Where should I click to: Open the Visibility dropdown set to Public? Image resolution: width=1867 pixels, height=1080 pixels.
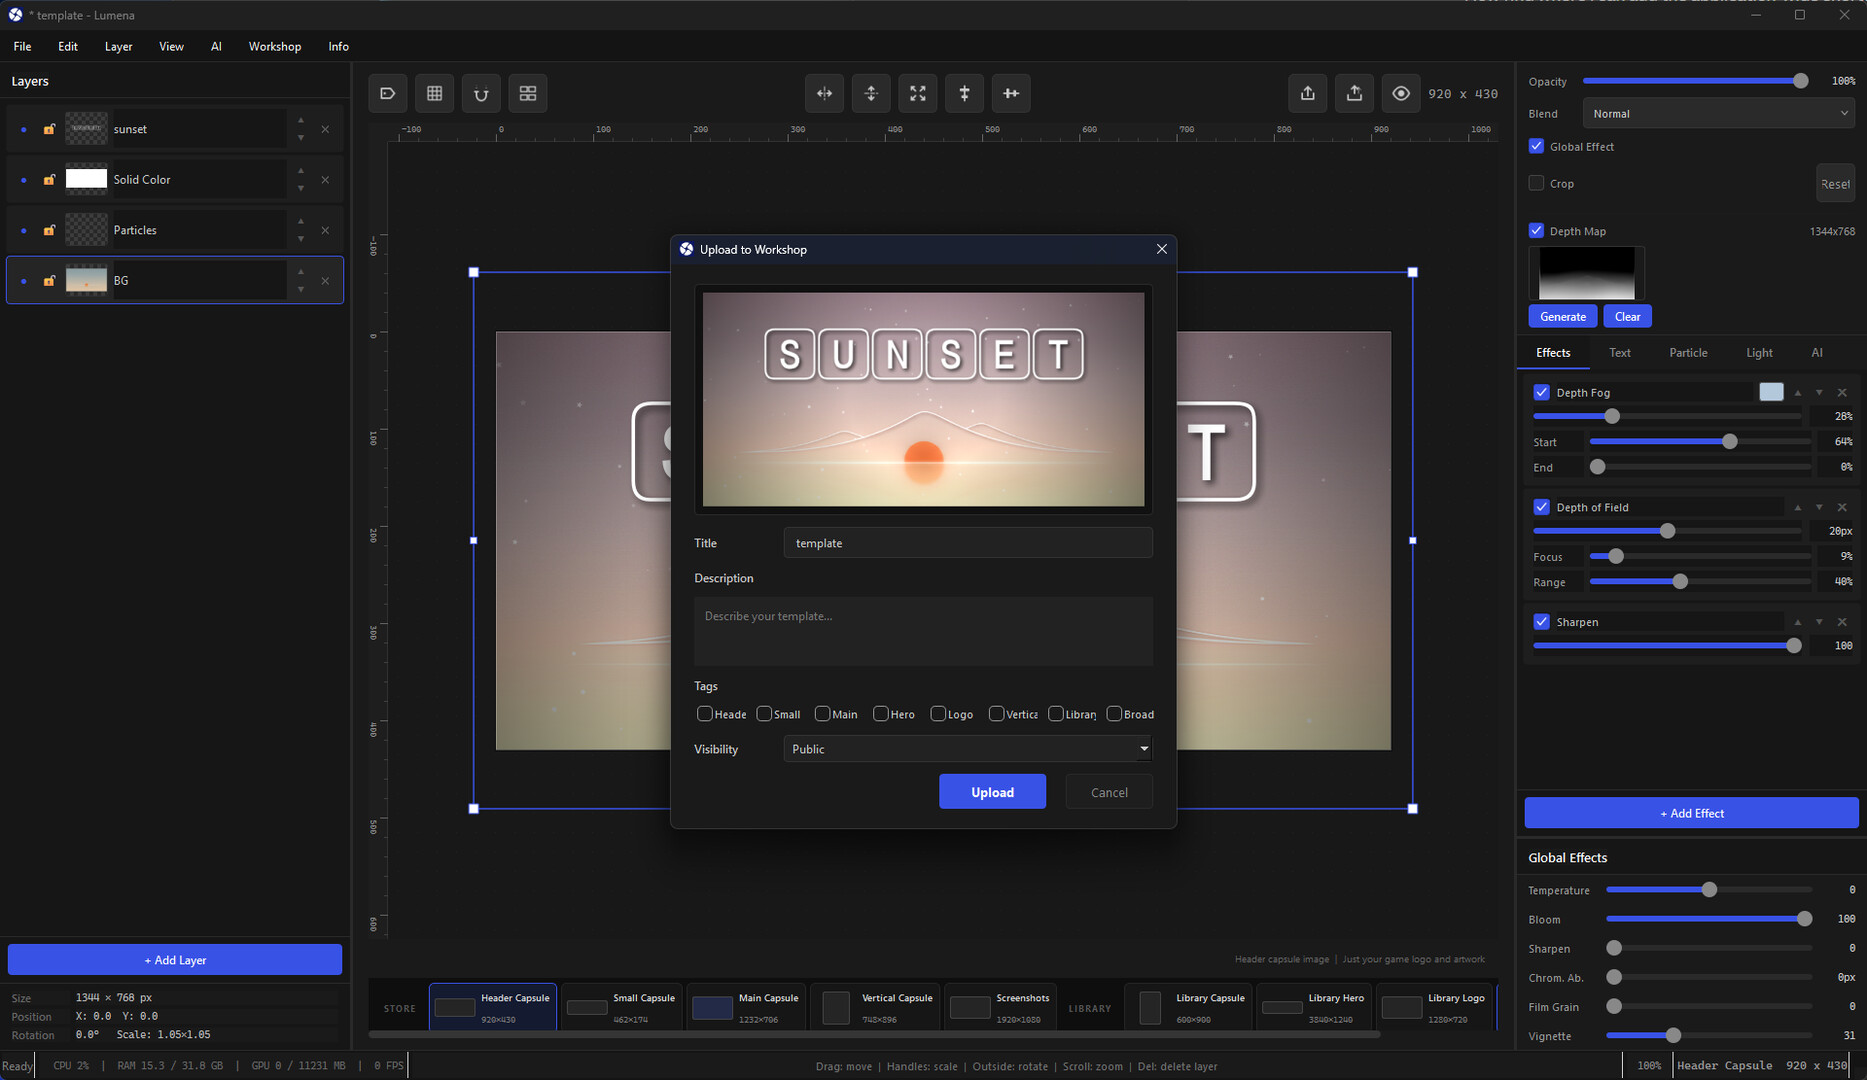coord(966,748)
